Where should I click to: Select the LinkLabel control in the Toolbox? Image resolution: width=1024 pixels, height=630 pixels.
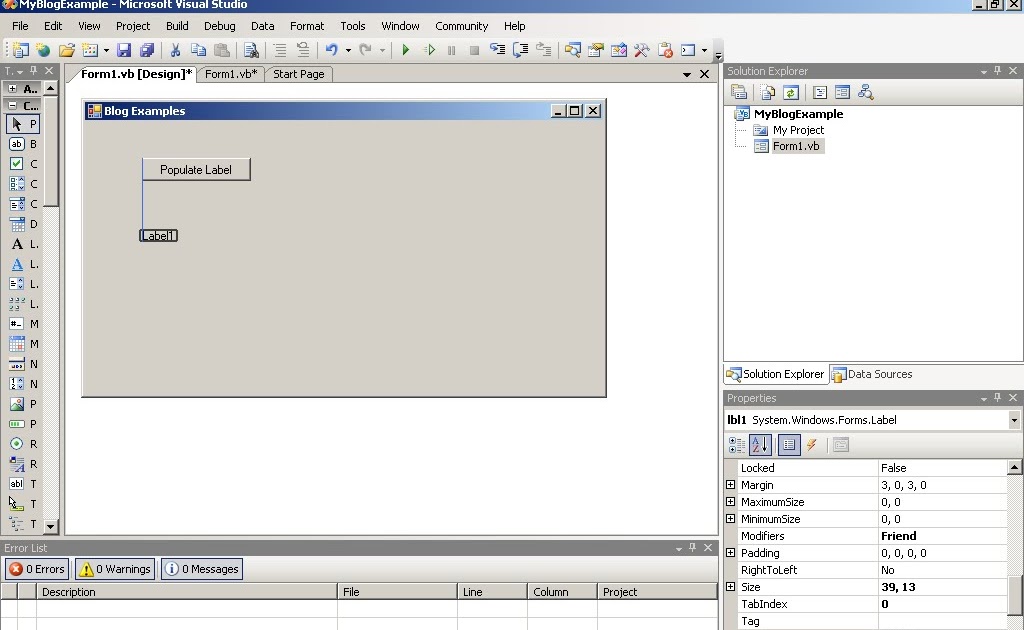pyautogui.click(x=22, y=264)
